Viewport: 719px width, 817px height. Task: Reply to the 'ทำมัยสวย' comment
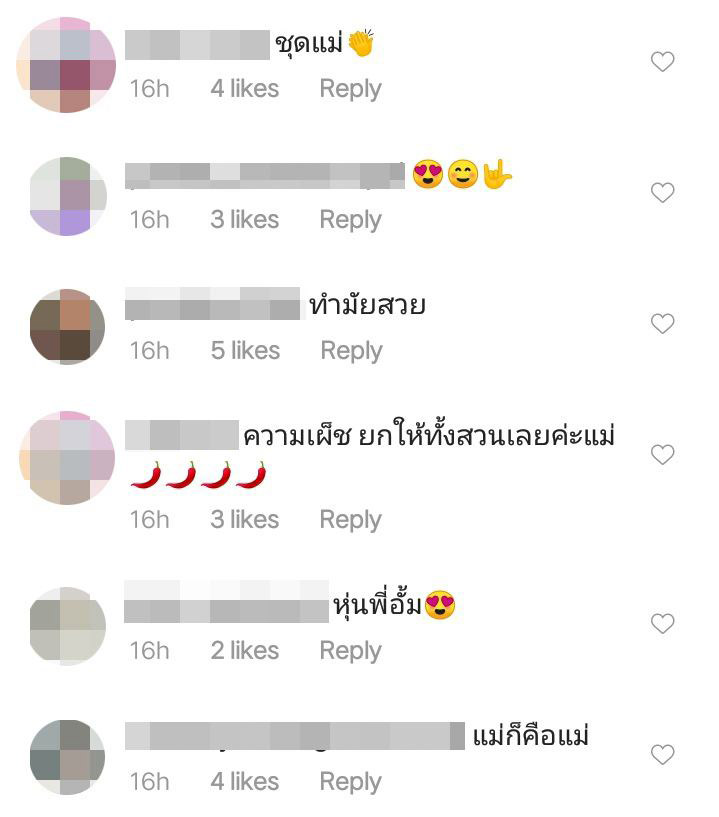(x=351, y=351)
